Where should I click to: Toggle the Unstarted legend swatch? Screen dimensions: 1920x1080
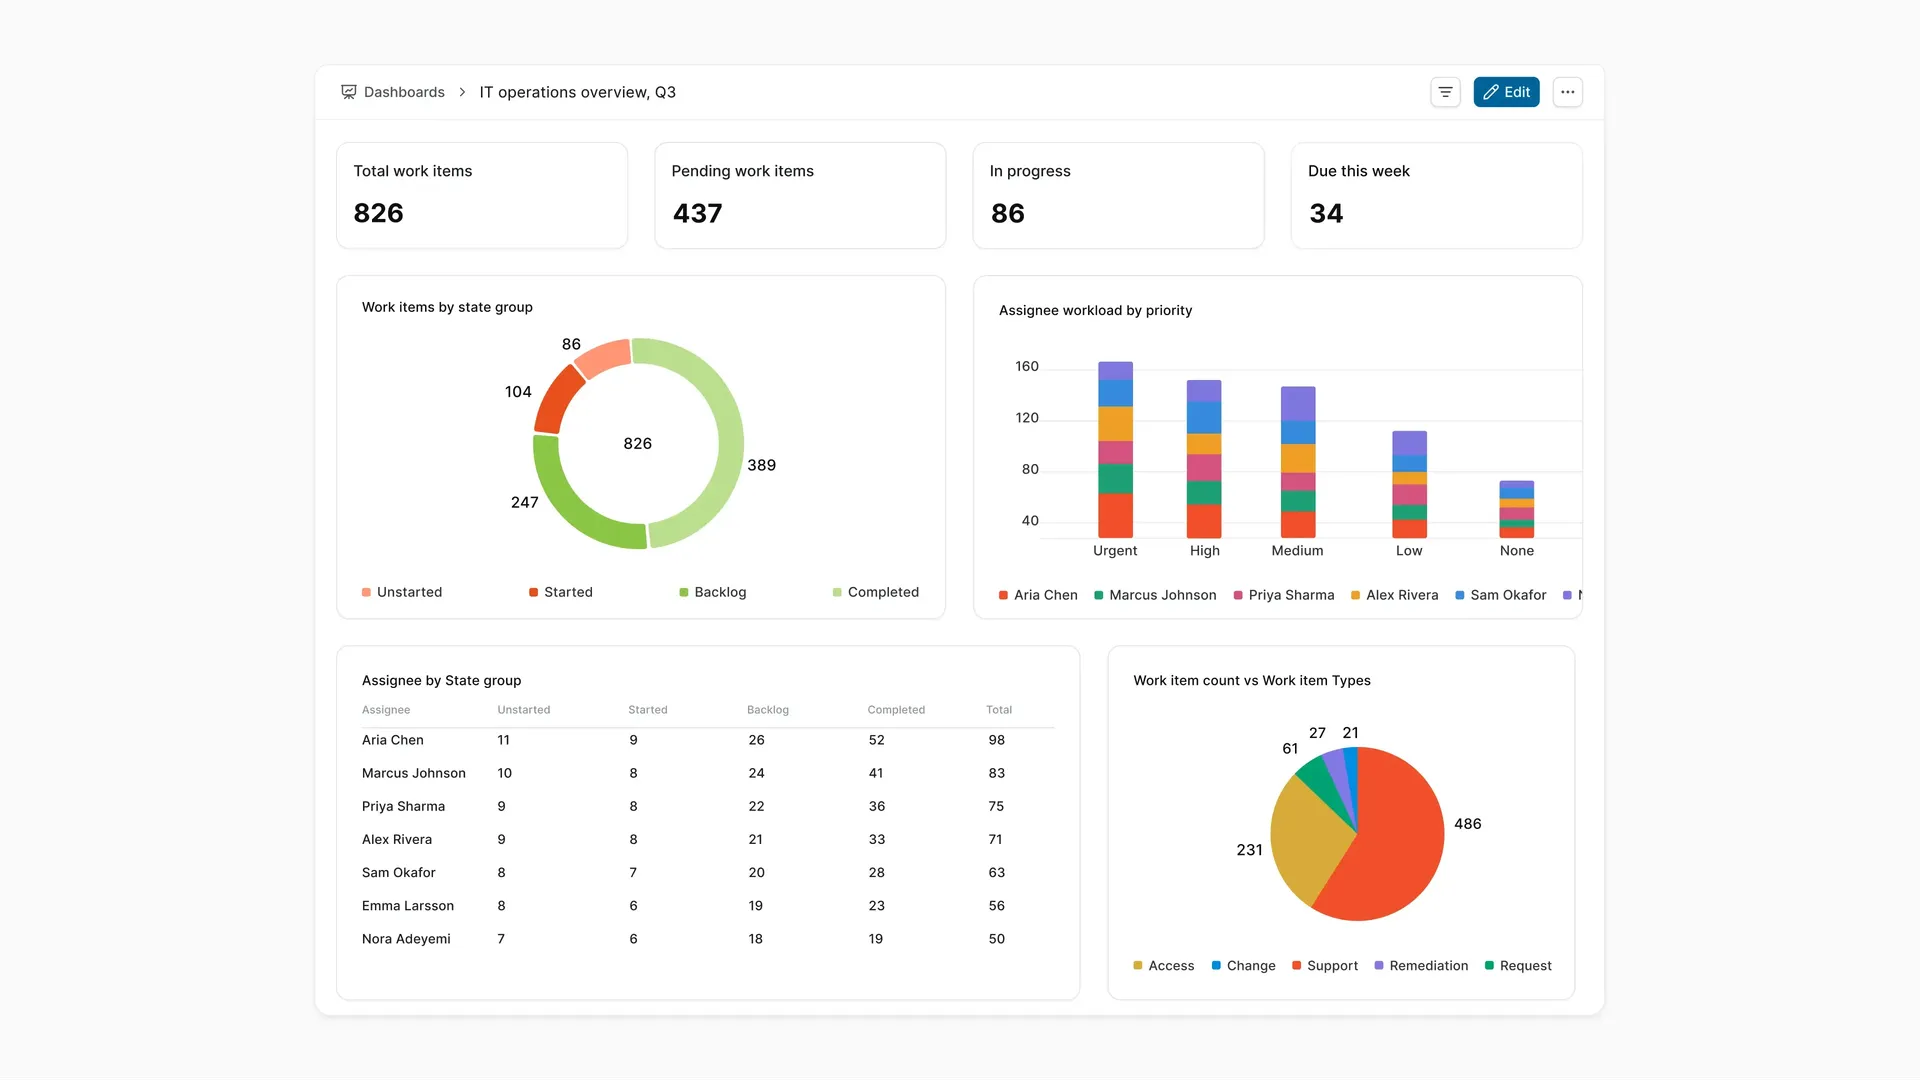pyautogui.click(x=367, y=592)
